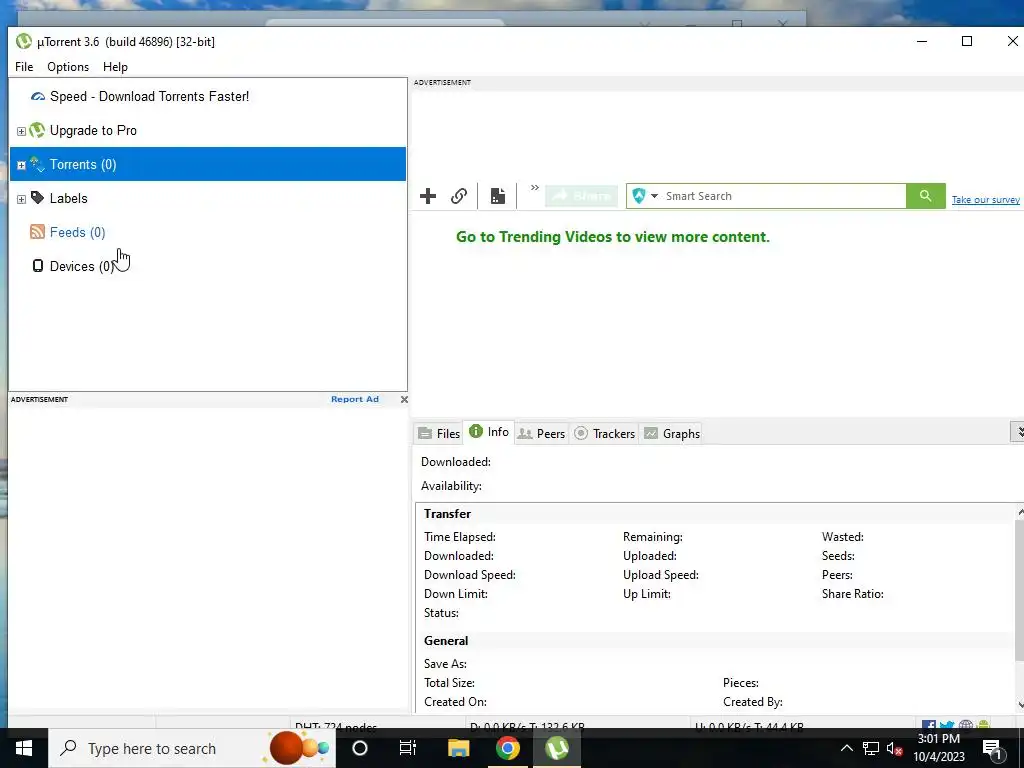1024x768 pixels.
Task: Open Google Chrome from taskbar
Action: coord(507,748)
